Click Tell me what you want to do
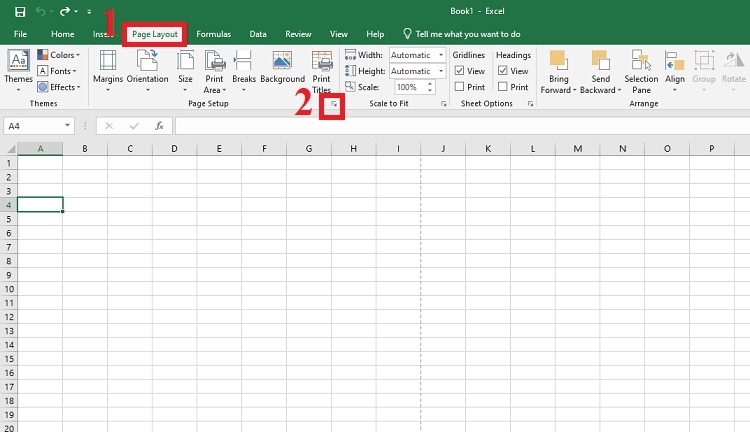This screenshot has width=750, height=432. click(x=462, y=34)
